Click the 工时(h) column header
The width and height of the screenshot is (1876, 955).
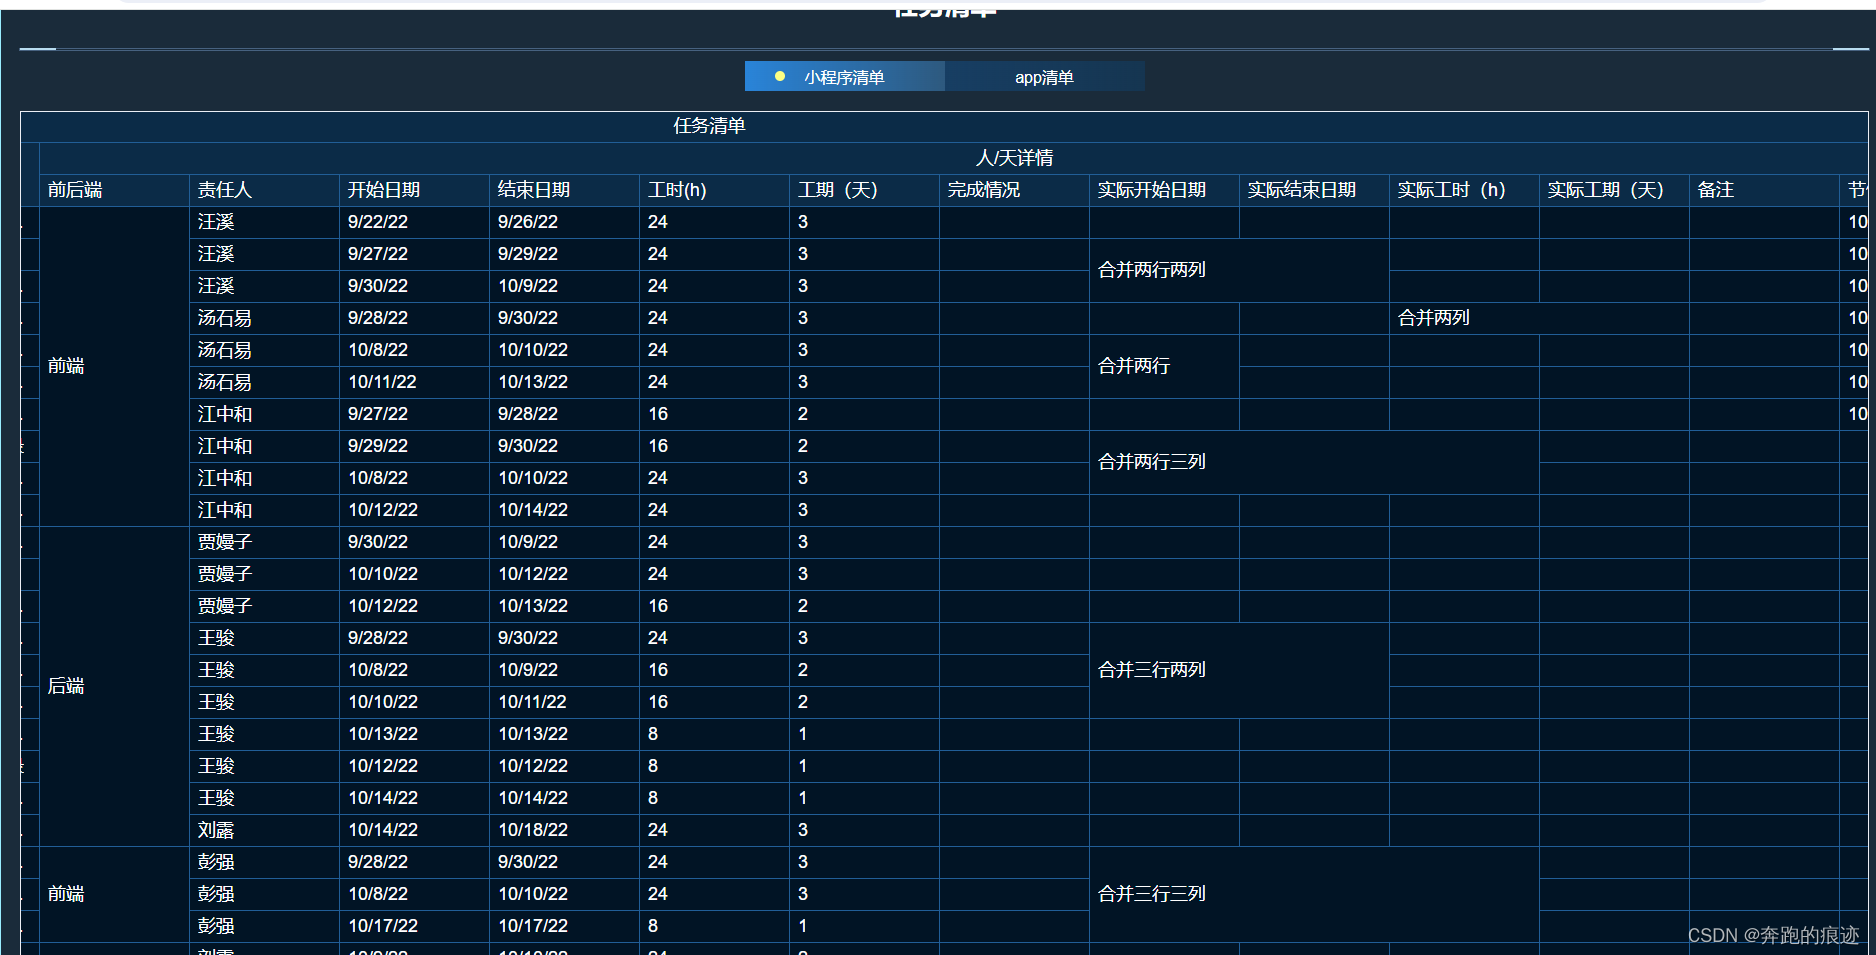[x=677, y=190]
